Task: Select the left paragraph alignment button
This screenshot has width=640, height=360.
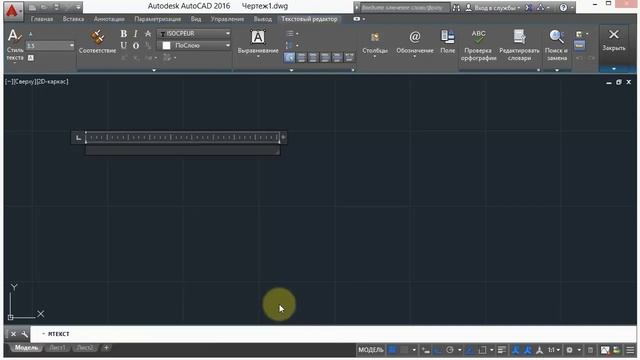Action: pyautogui.click(x=301, y=58)
